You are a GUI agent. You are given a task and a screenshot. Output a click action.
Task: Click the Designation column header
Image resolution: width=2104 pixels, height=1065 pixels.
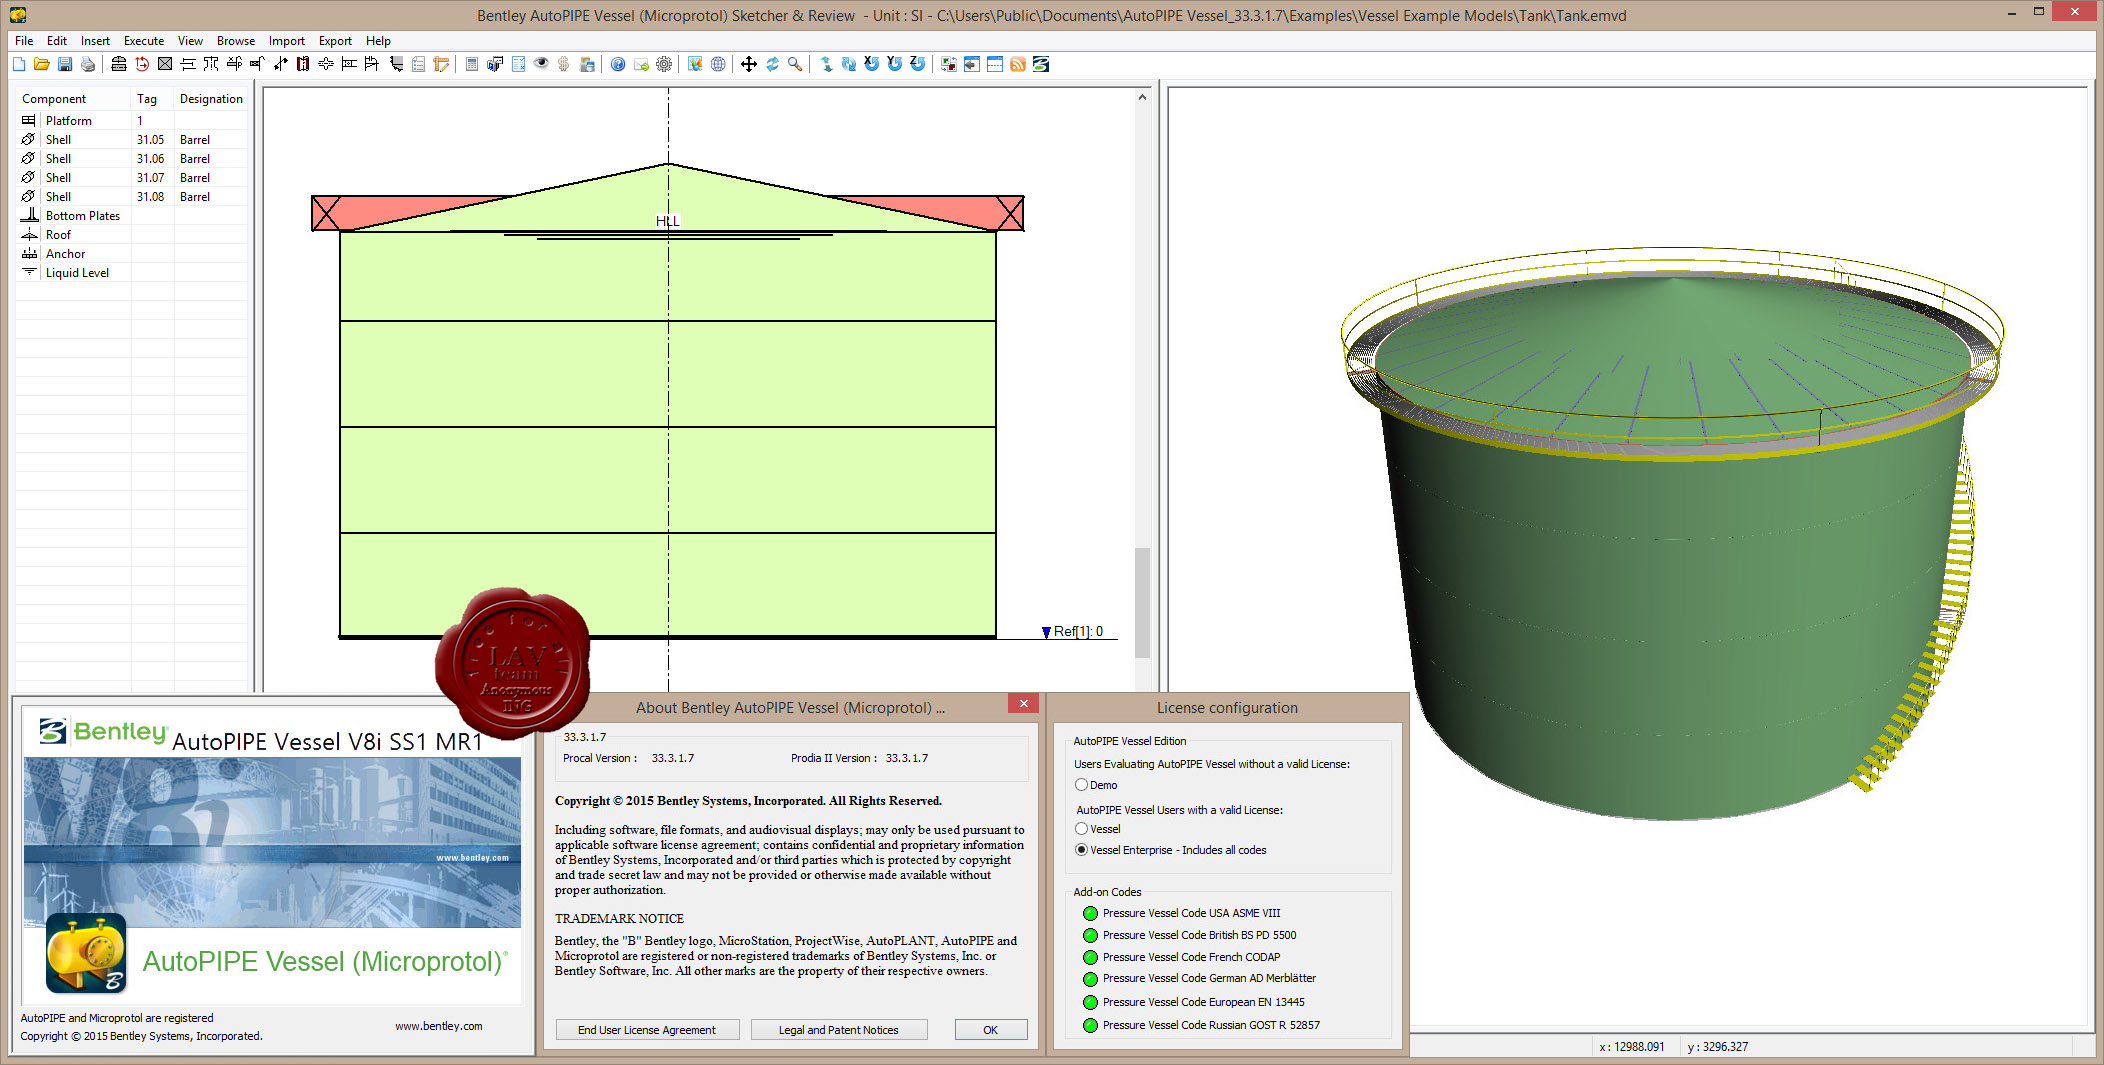click(211, 99)
